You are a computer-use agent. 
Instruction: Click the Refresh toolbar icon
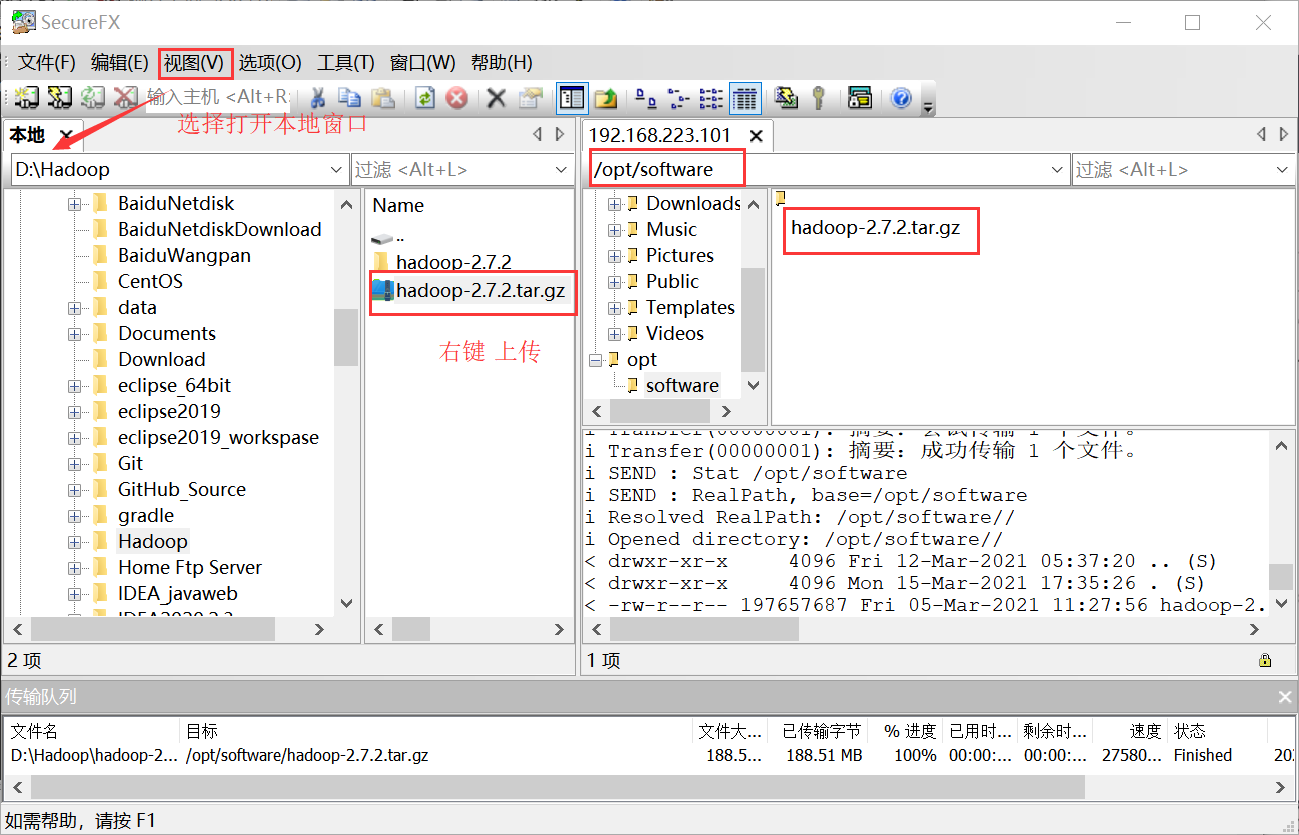tap(425, 97)
